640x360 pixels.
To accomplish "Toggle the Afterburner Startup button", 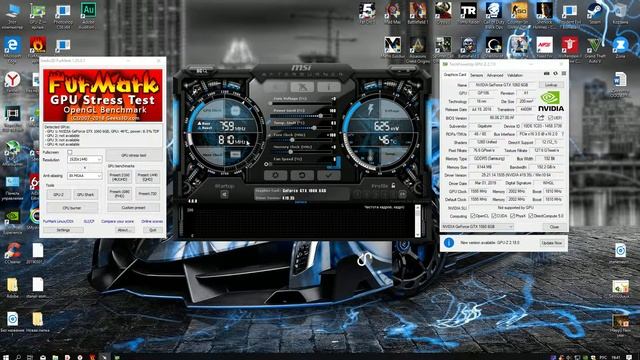I will [x=224, y=195].
